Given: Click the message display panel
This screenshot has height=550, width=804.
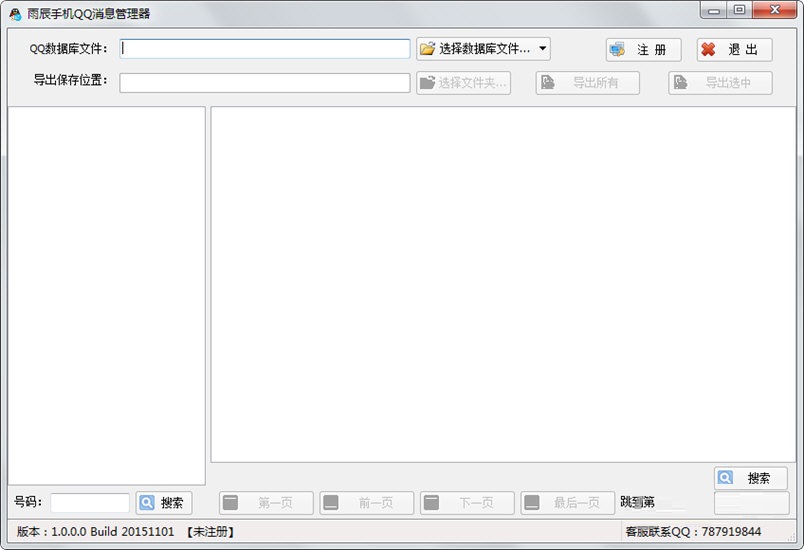Looking at the screenshot, I should (503, 284).
